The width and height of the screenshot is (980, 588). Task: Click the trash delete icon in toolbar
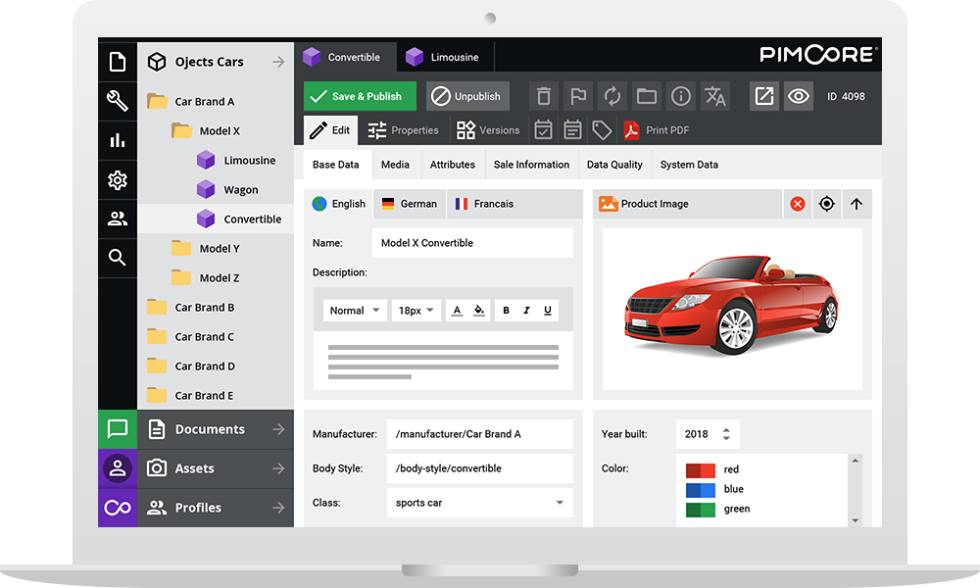point(543,96)
